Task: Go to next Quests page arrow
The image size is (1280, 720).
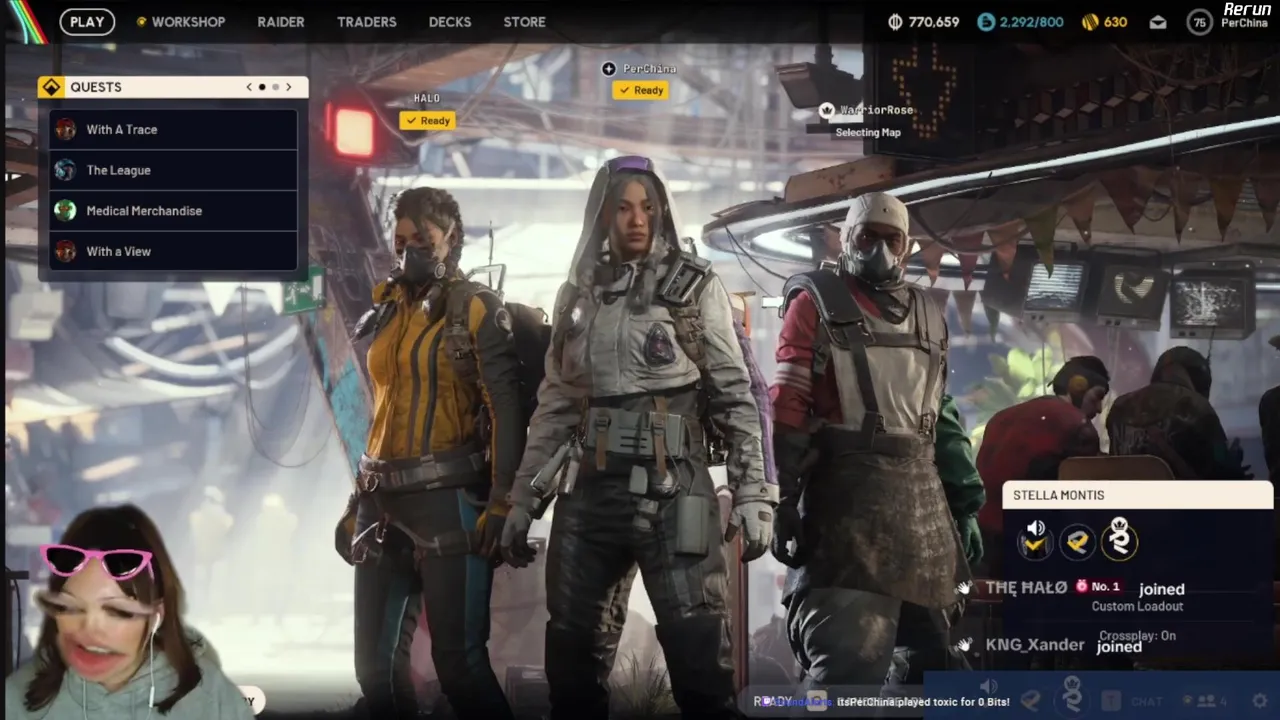Action: 289,87
